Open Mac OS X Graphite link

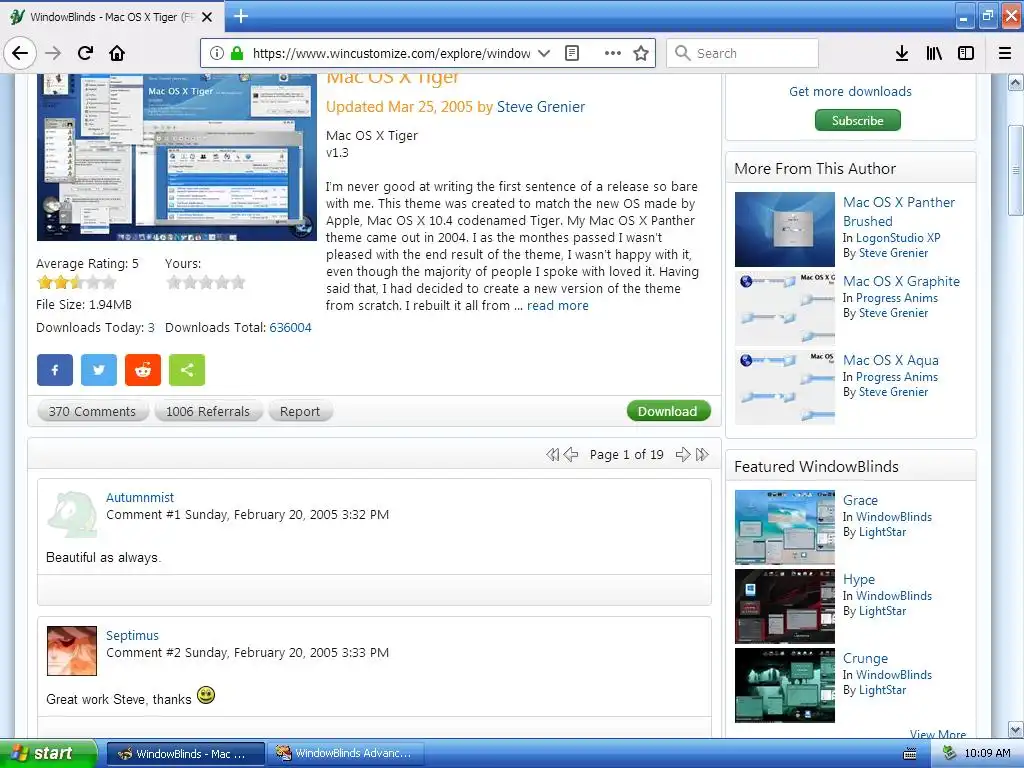coord(901,281)
